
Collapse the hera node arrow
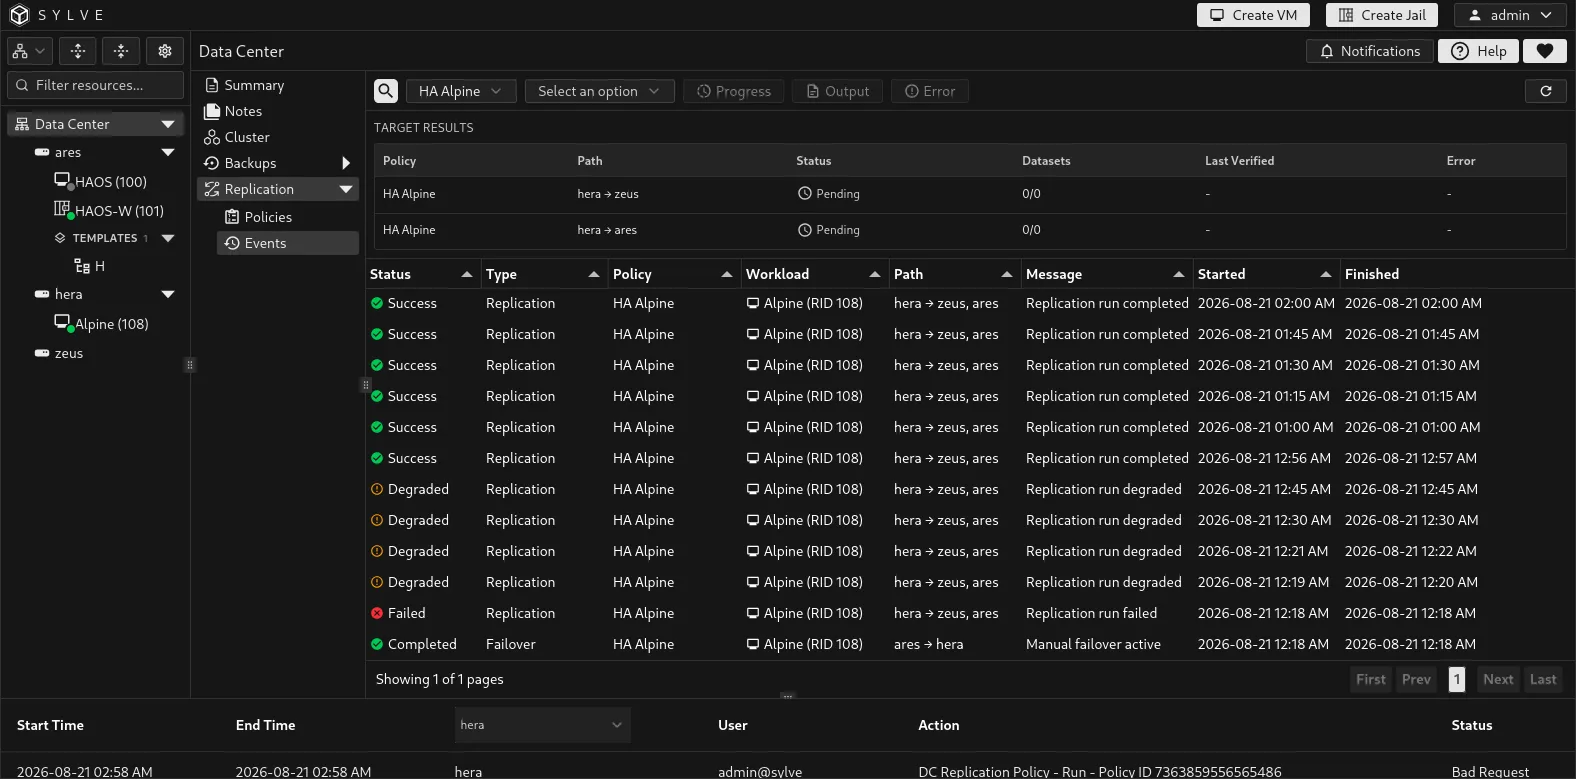pyautogui.click(x=168, y=294)
